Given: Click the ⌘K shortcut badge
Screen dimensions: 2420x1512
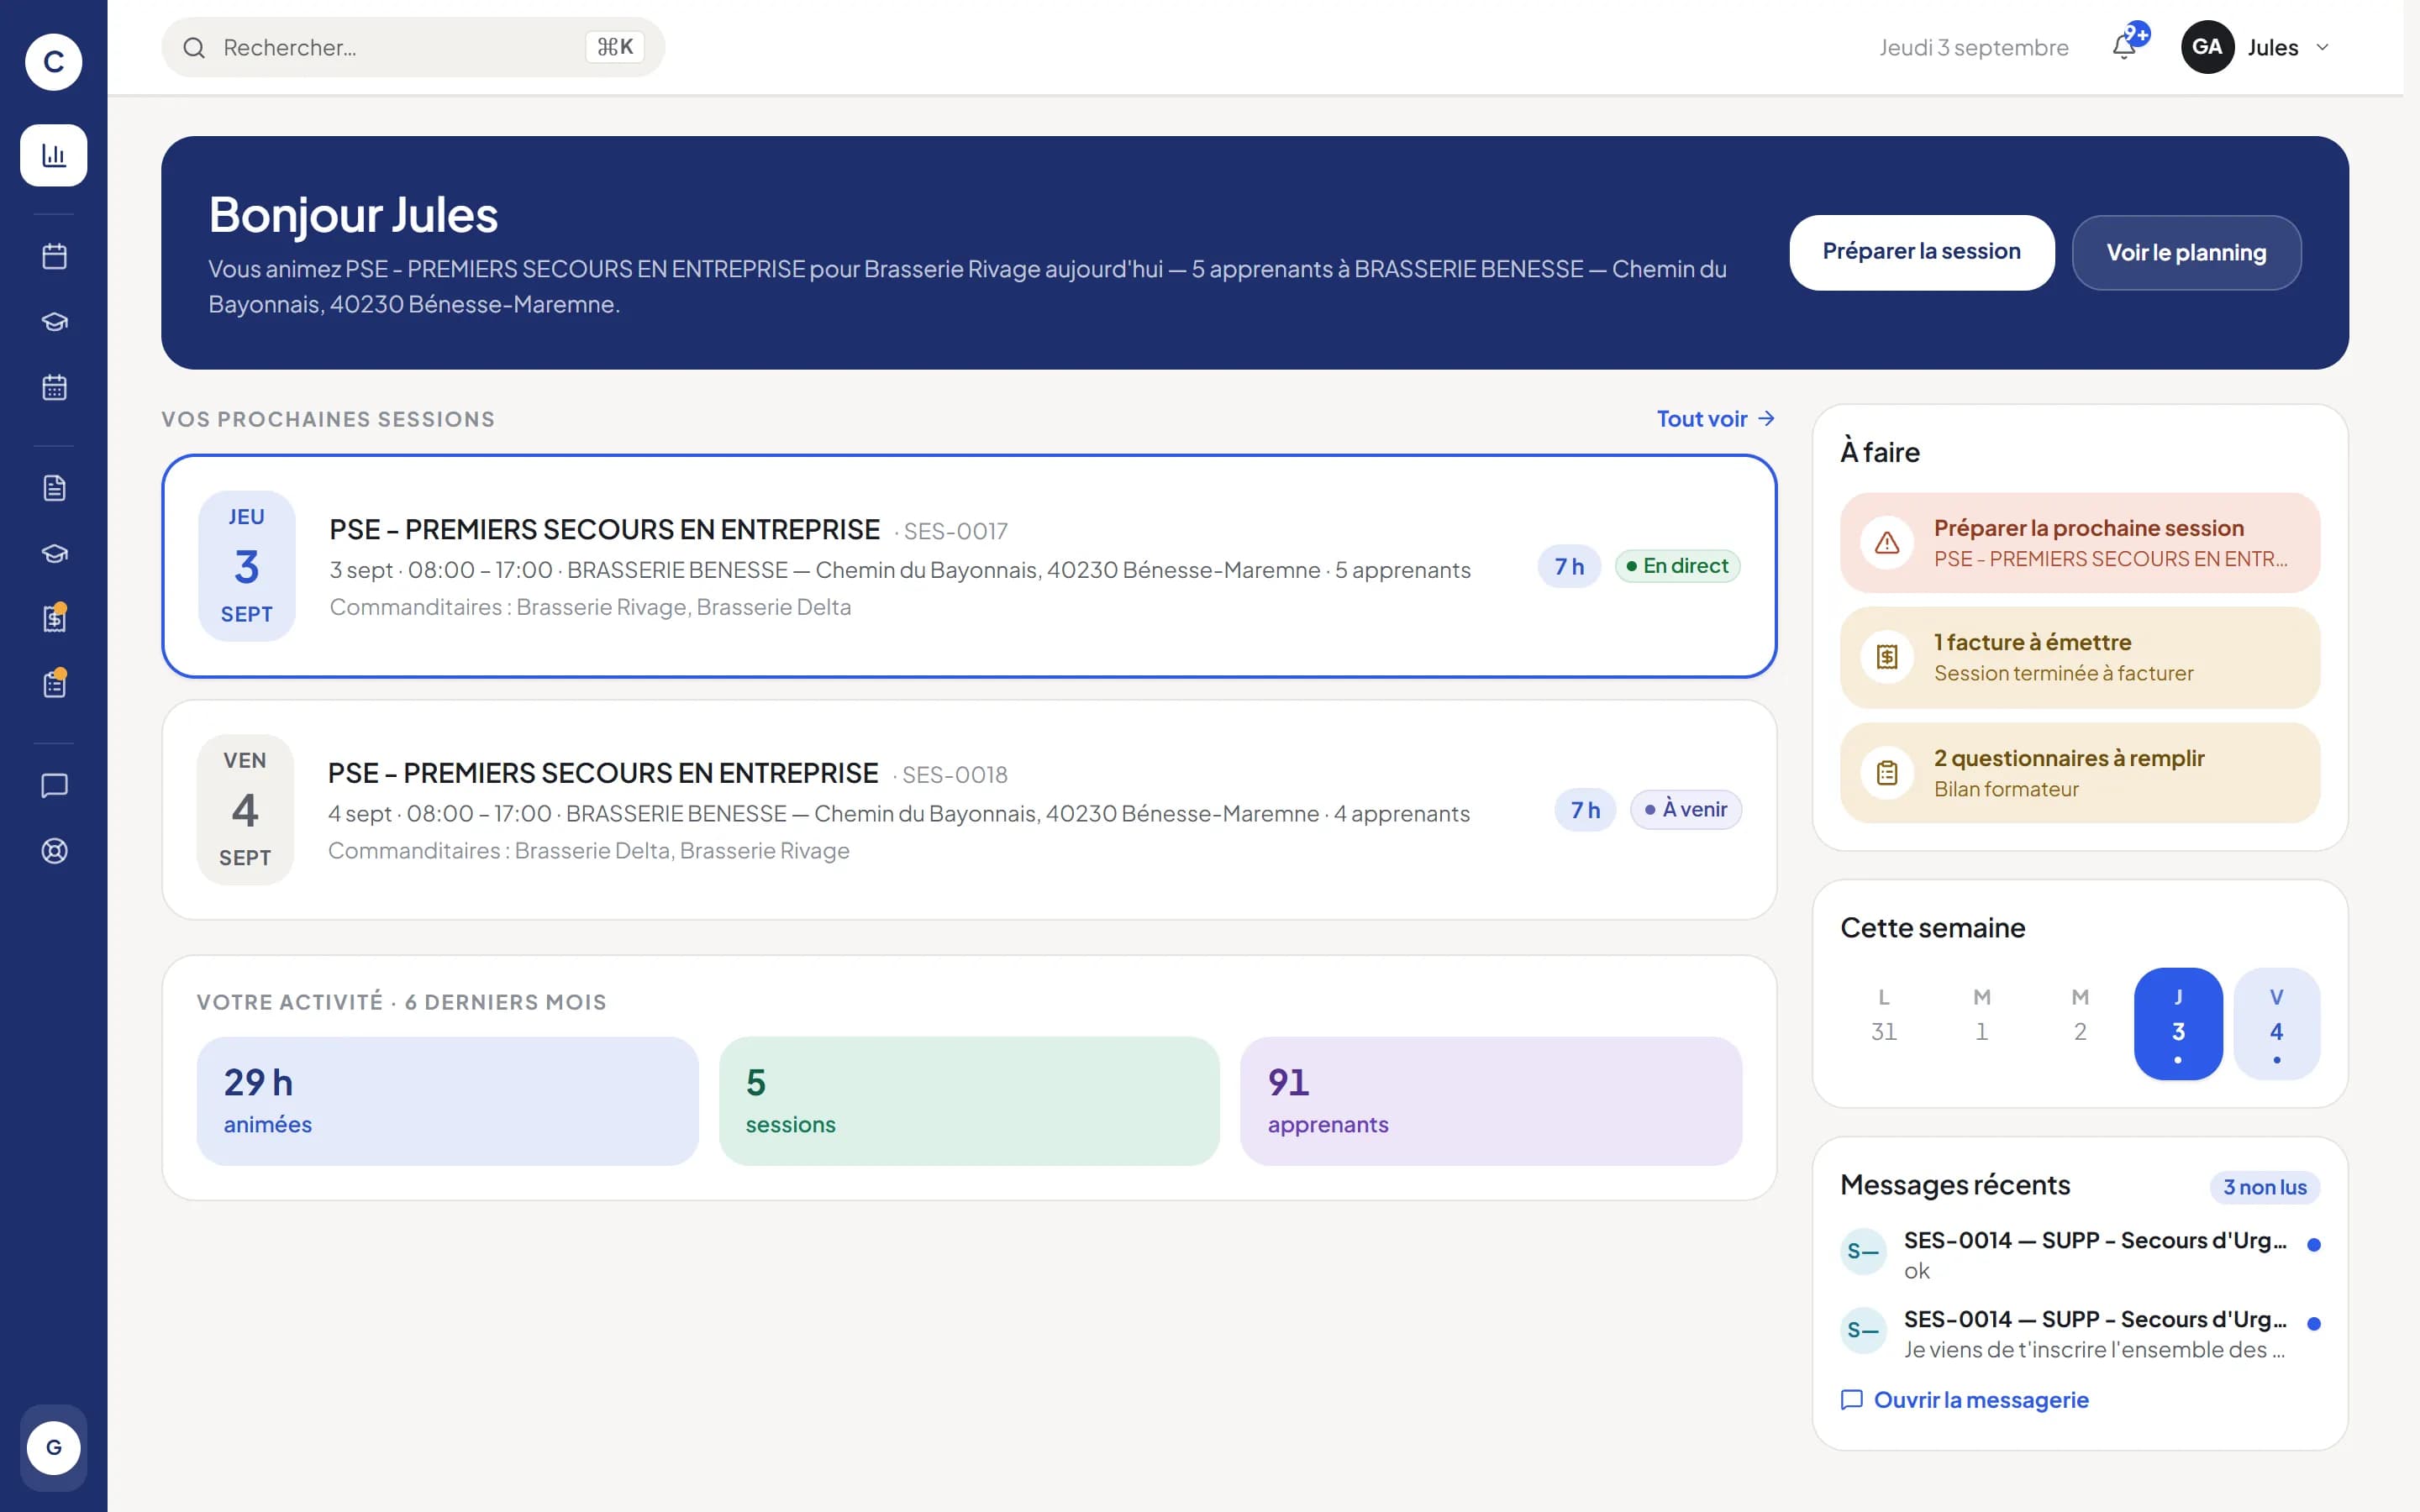Looking at the screenshot, I should [x=614, y=47].
